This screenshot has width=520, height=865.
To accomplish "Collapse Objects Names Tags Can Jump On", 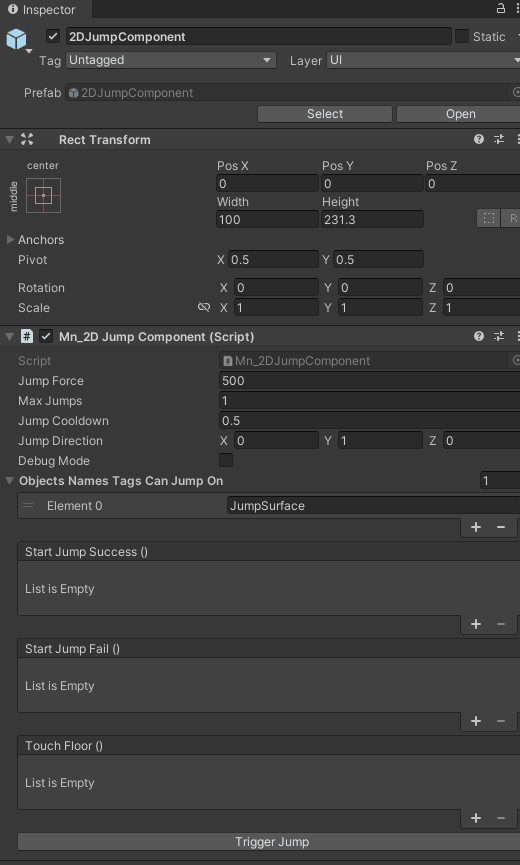I will pyautogui.click(x=9, y=480).
